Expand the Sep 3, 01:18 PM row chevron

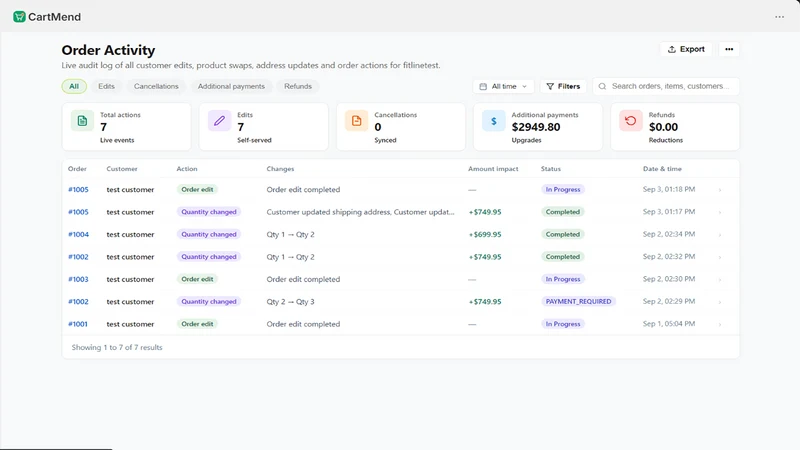tap(720, 190)
